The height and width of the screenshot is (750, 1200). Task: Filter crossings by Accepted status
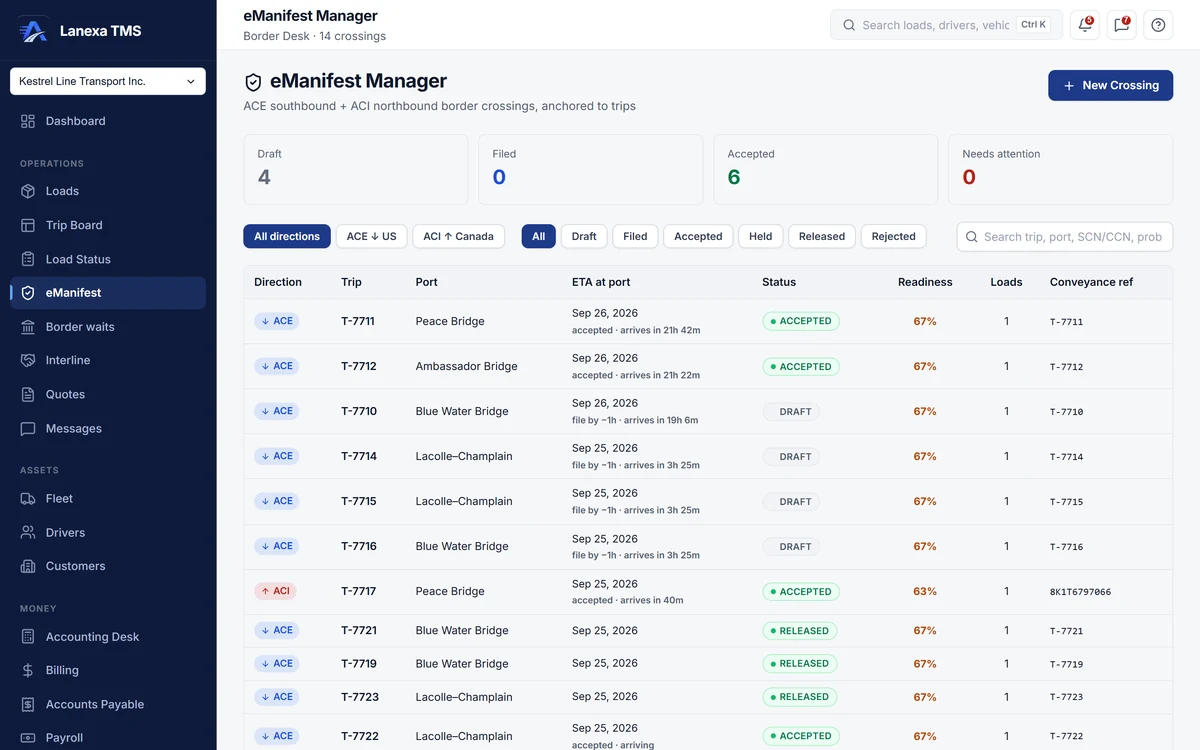tap(698, 236)
